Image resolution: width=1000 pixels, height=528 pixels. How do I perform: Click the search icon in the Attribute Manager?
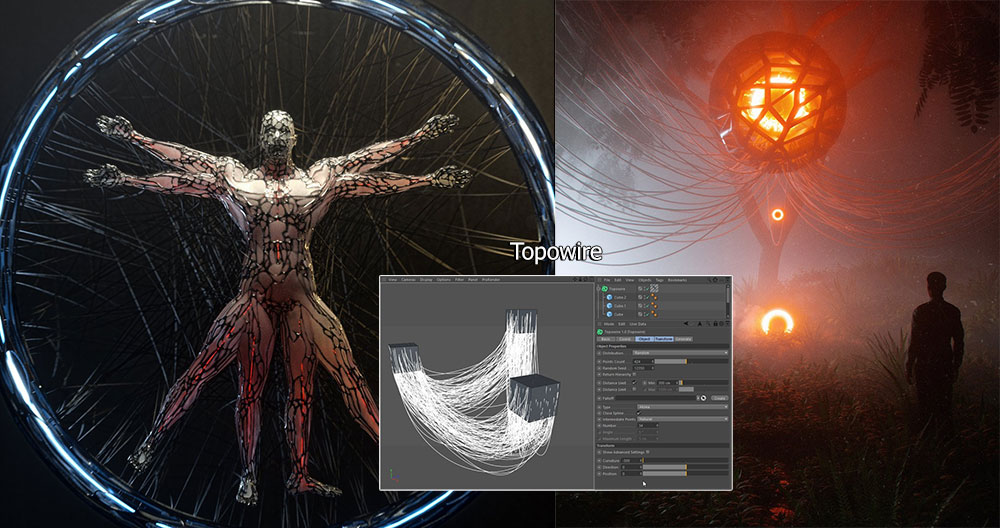(x=709, y=324)
